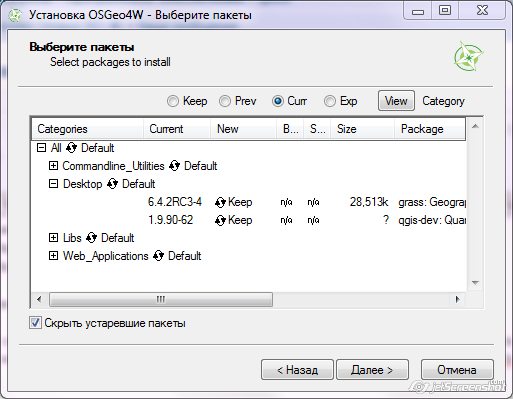Screen dimensions: 513x399
Task: Maximize the OSGeo4W setup window
Action: click(445, 11)
